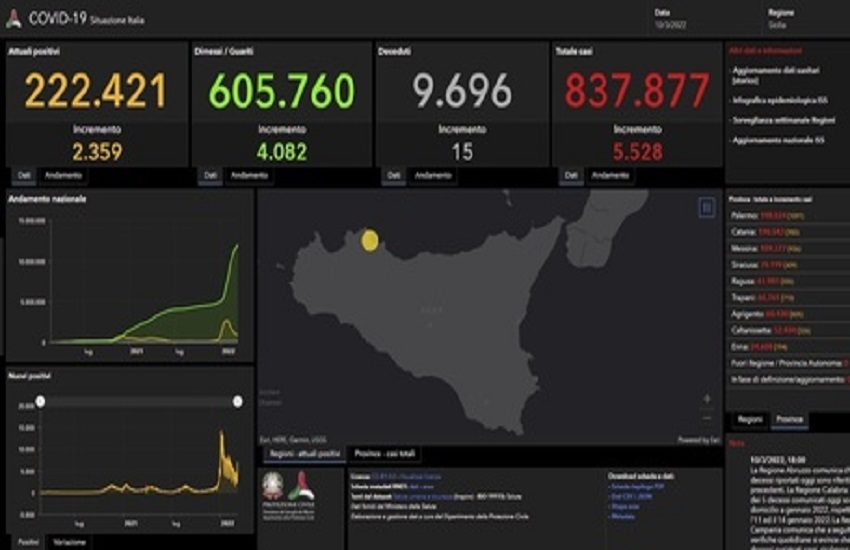Click the yellow circle marker on map

click(x=369, y=240)
